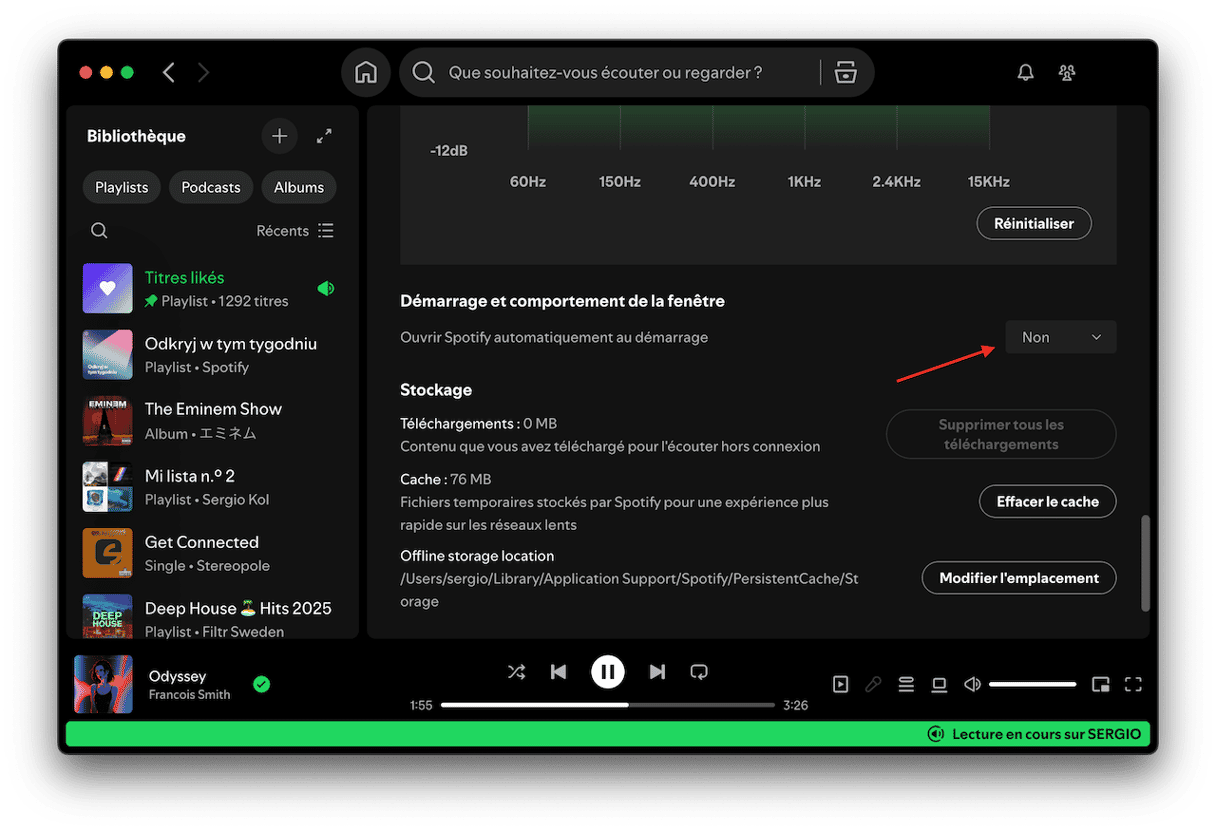Click the Browse icon in search bar
This screenshot has width=1216, height=831.
846,72
